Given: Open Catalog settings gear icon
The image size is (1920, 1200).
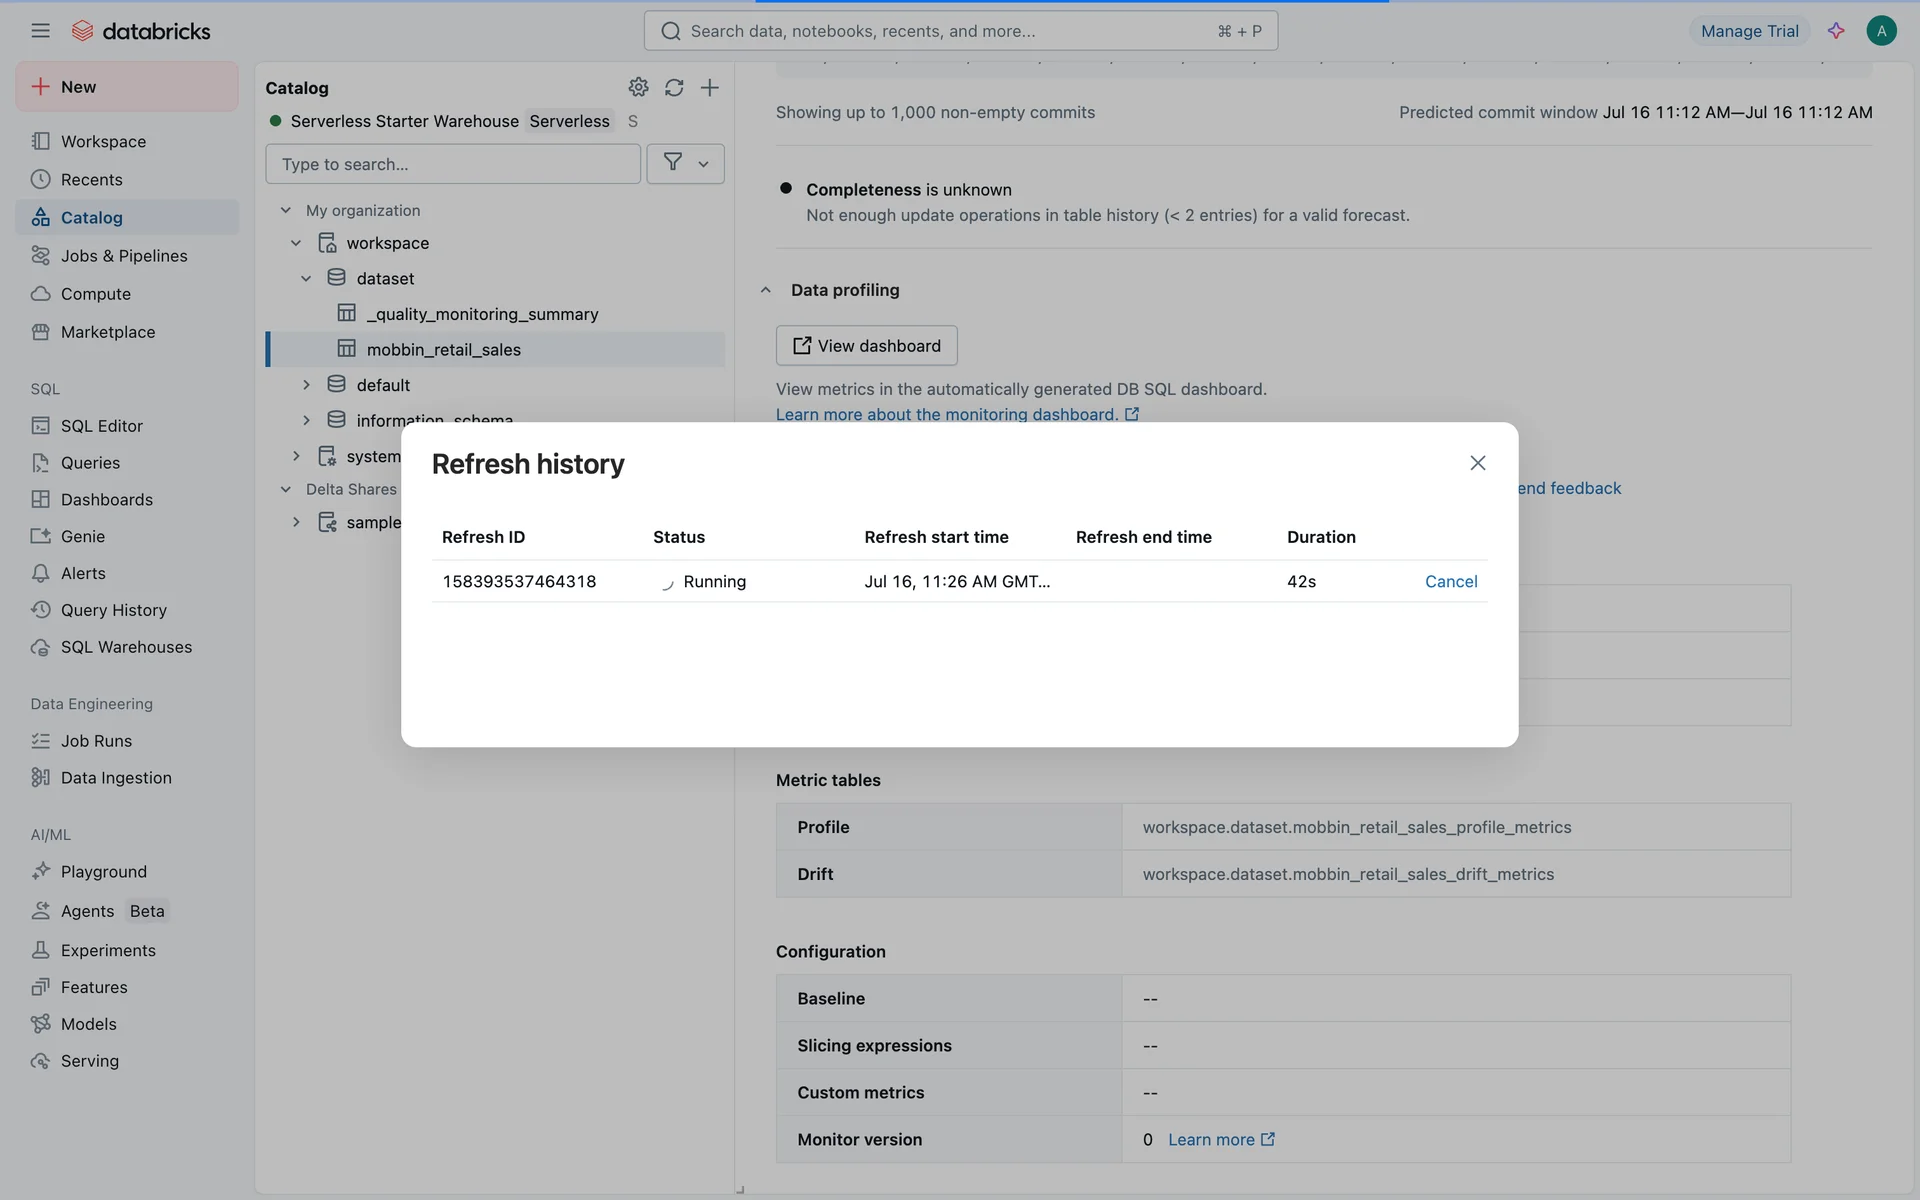Looking at the screenshot, I should point(638,88).
